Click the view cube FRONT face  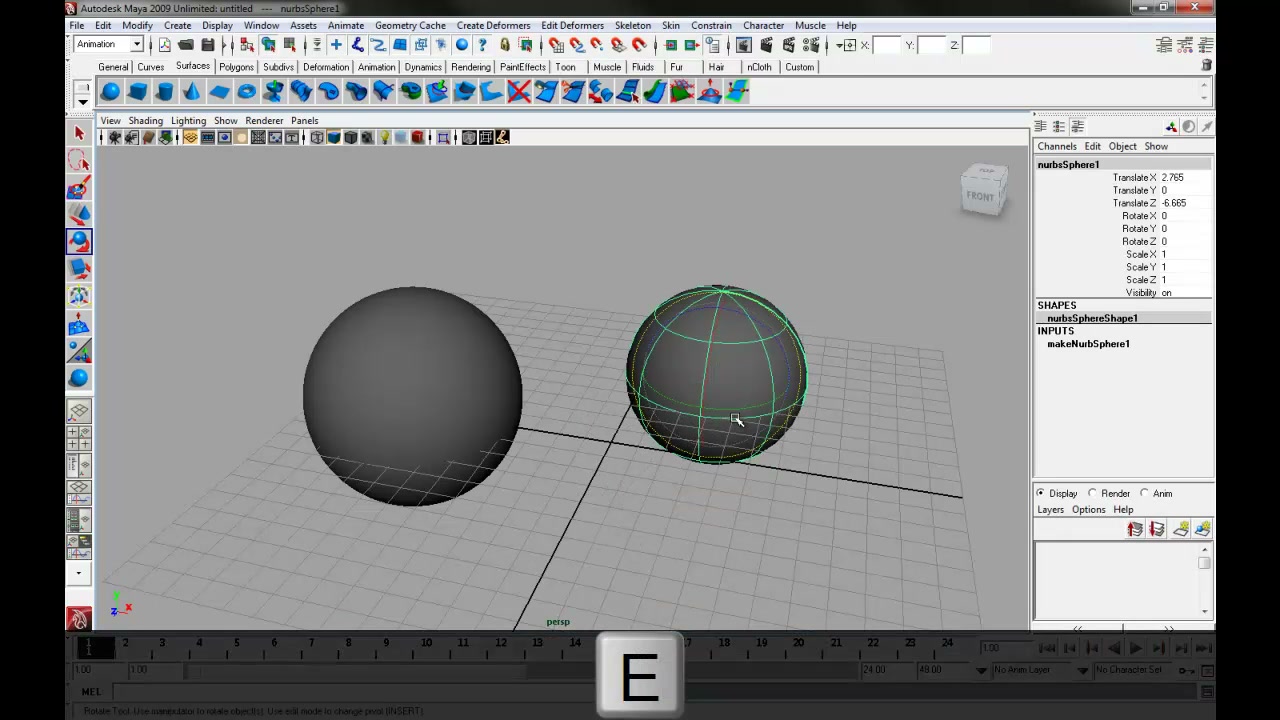(x=980, y=196)
